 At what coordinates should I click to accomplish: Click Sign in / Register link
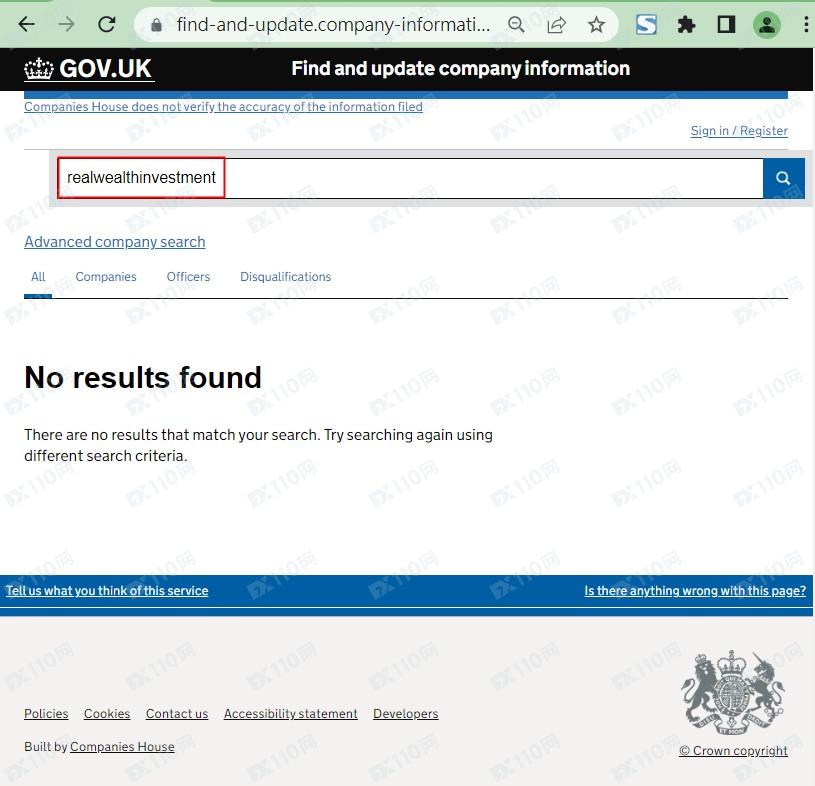coord(739,131)
